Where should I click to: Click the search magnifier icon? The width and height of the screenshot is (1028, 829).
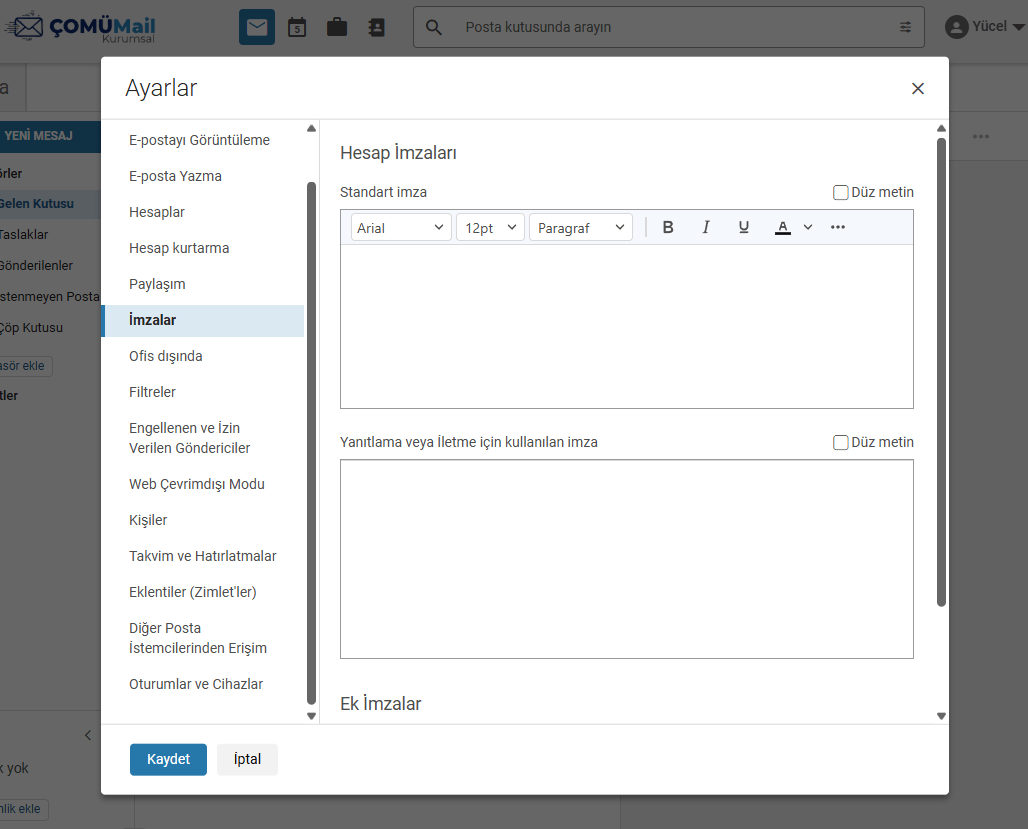[433, 27]
